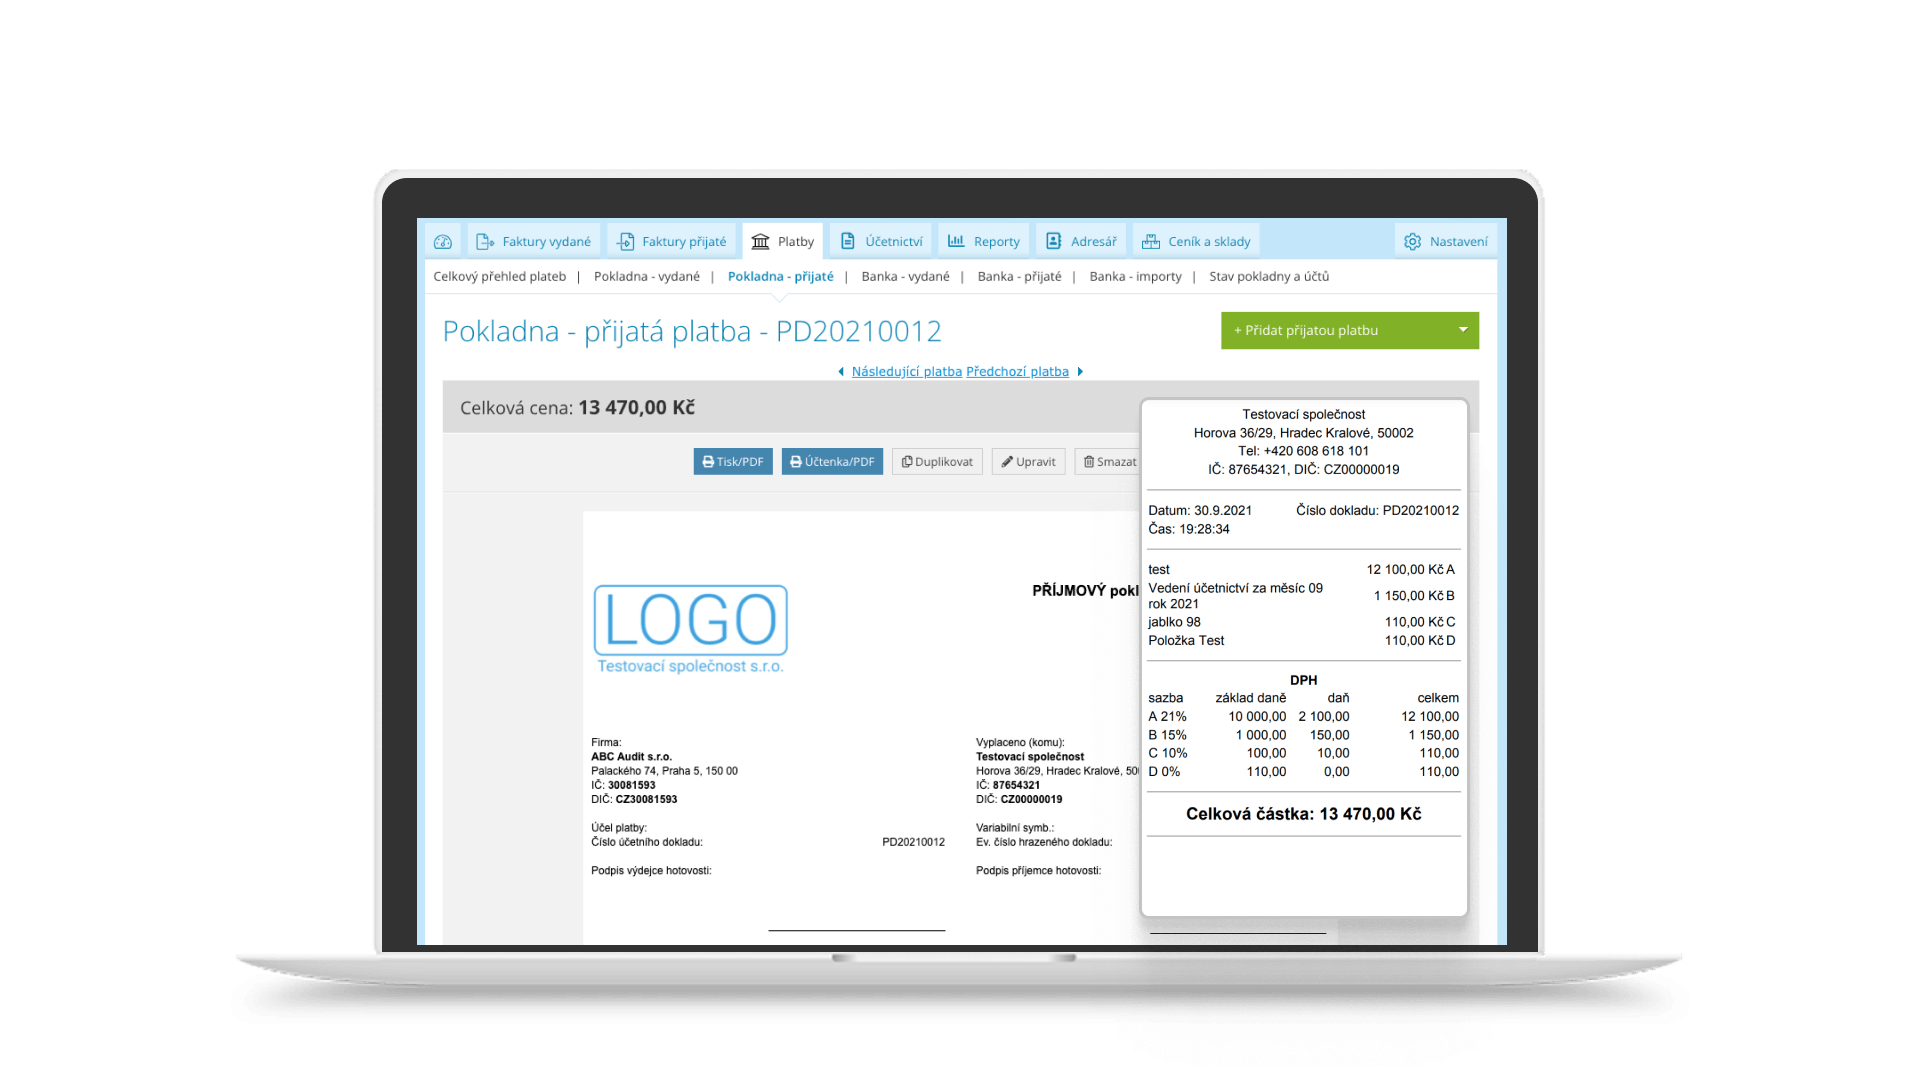1920x1080 pixels.
Task: Expand the Přidat přijatou platbu dropdown arrow
Action: pyautogui.click(x=1462, y=330)
